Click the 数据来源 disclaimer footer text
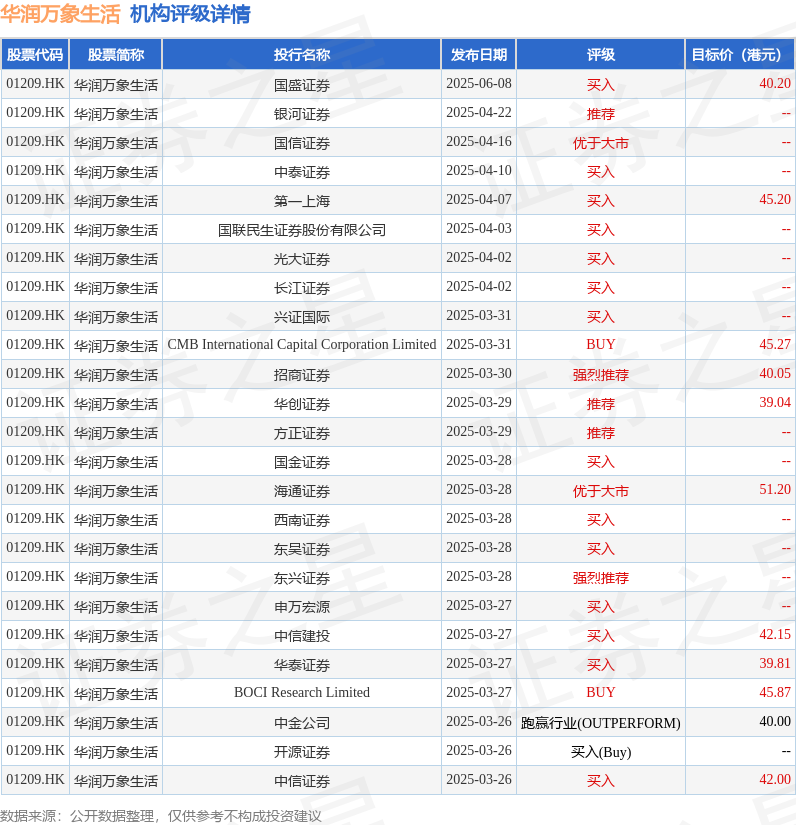The image size is (796, 825). click(x=161, y=816)
